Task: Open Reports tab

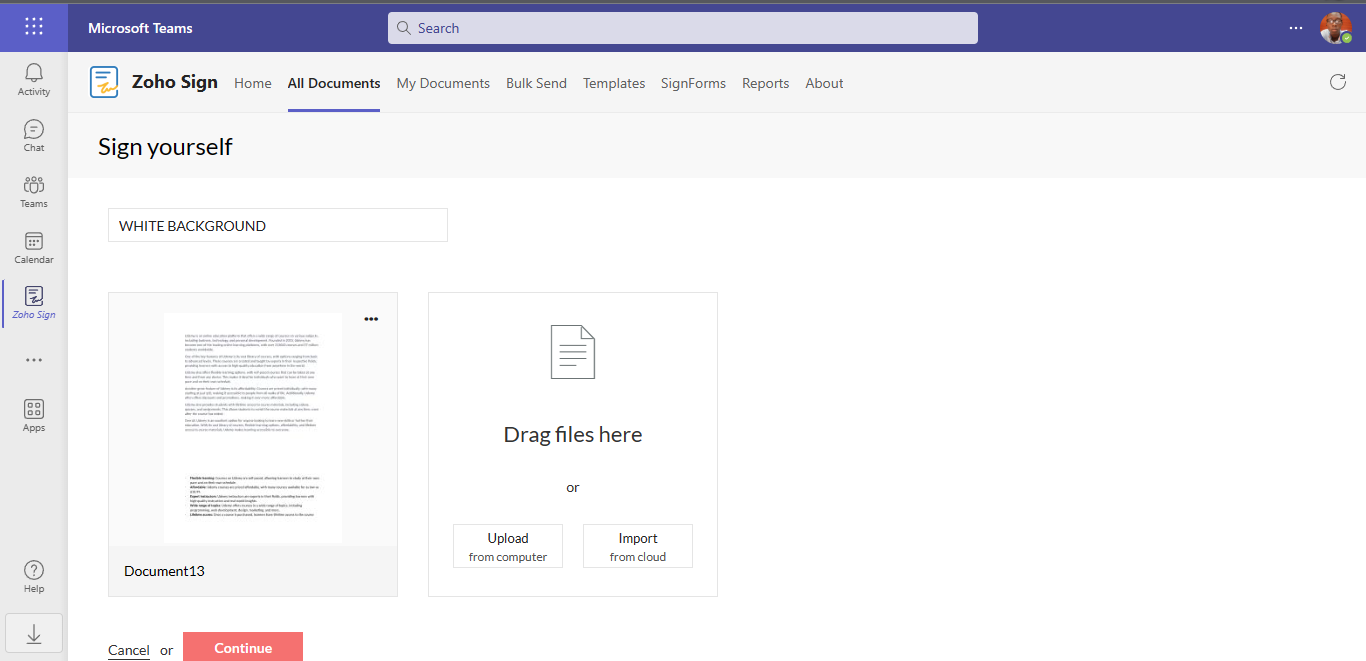Action: 765,83
